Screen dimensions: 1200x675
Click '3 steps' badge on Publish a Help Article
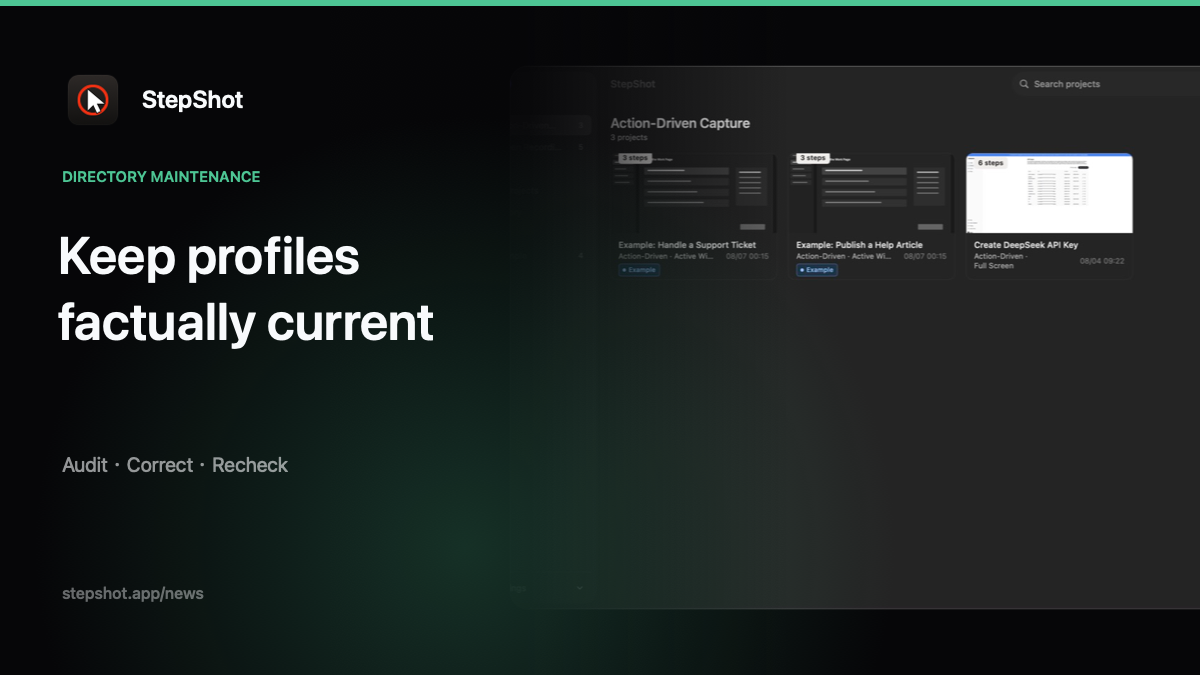tap(812, 158)
